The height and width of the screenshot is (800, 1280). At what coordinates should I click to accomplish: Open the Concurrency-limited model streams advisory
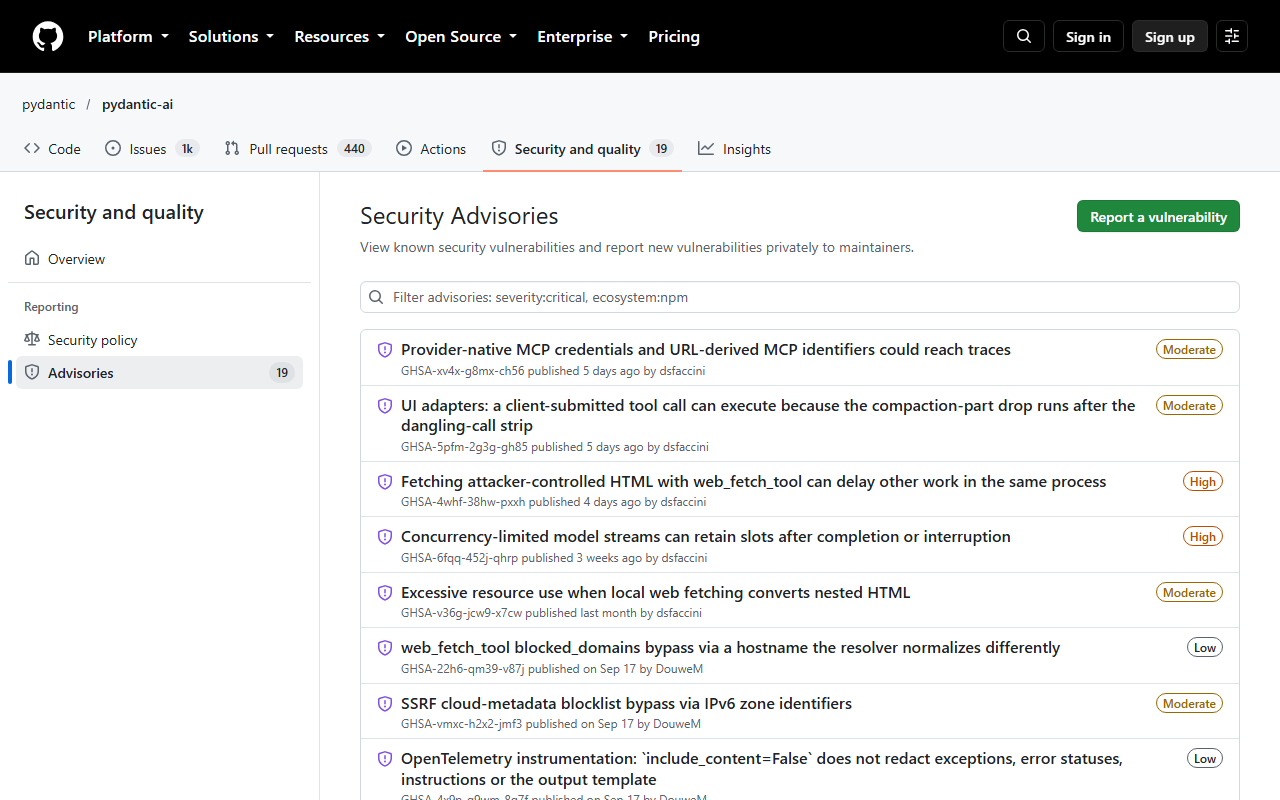tap(706, 537)
